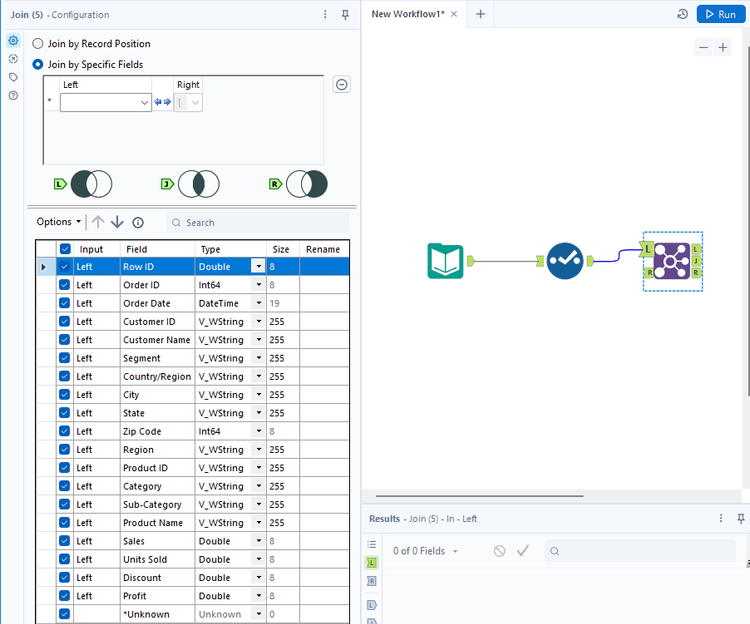Image resolution: width=750 pixels, height=624 pixels.
Task: Uncheck the Order Date field checkbox
Action: (65, 303)
